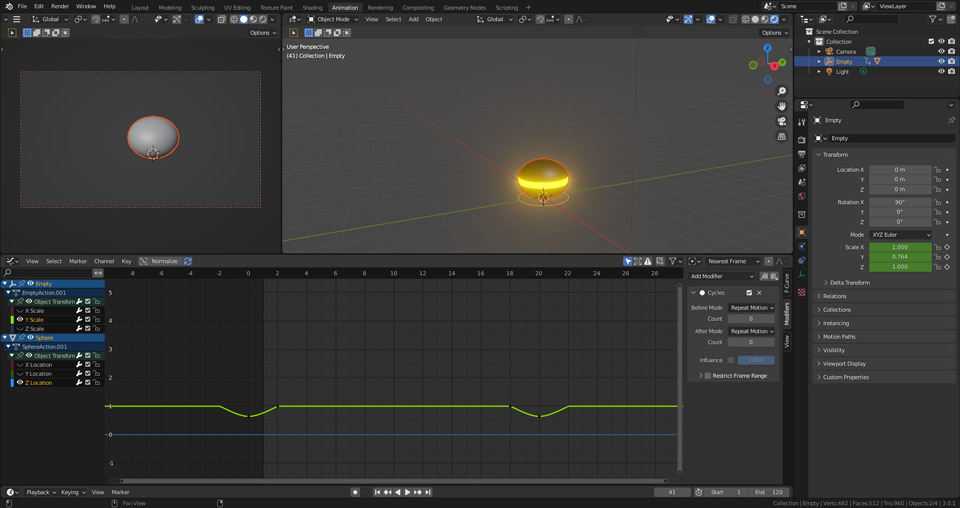Image resolution: width=960 pixels, height=508 pixels.
Task: Open the Before Mode Repeat Motion dropdown
Action: [x=751, y=308]
